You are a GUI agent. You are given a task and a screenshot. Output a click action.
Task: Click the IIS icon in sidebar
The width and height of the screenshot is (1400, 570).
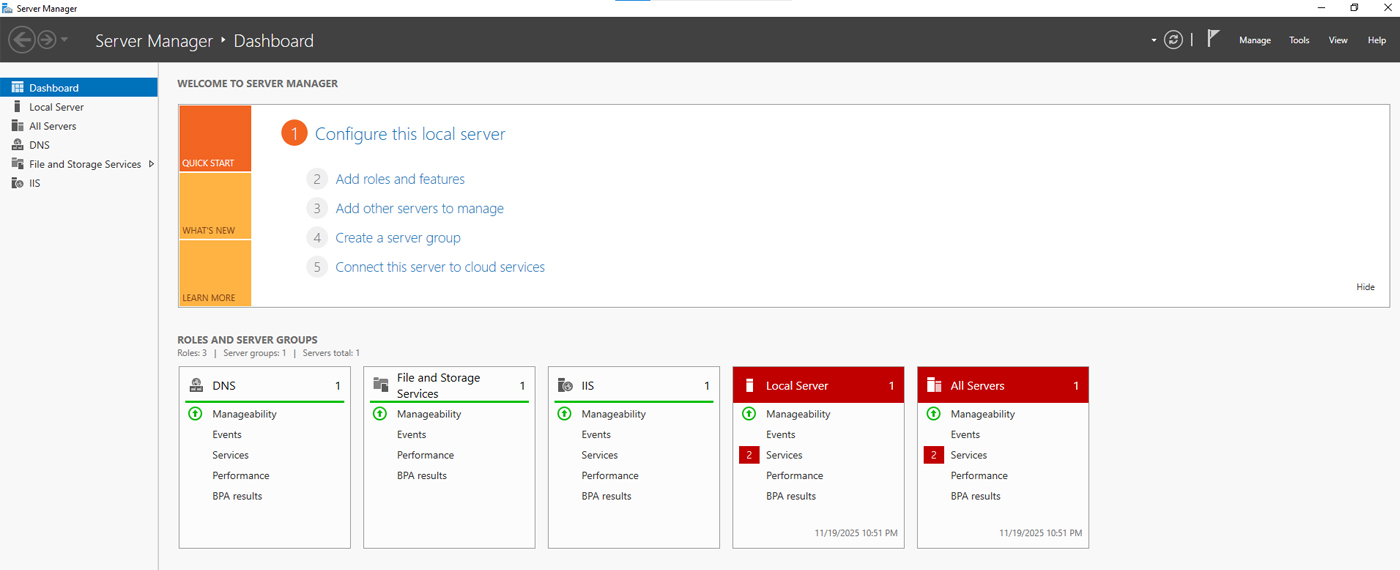[x=17, y=183]
